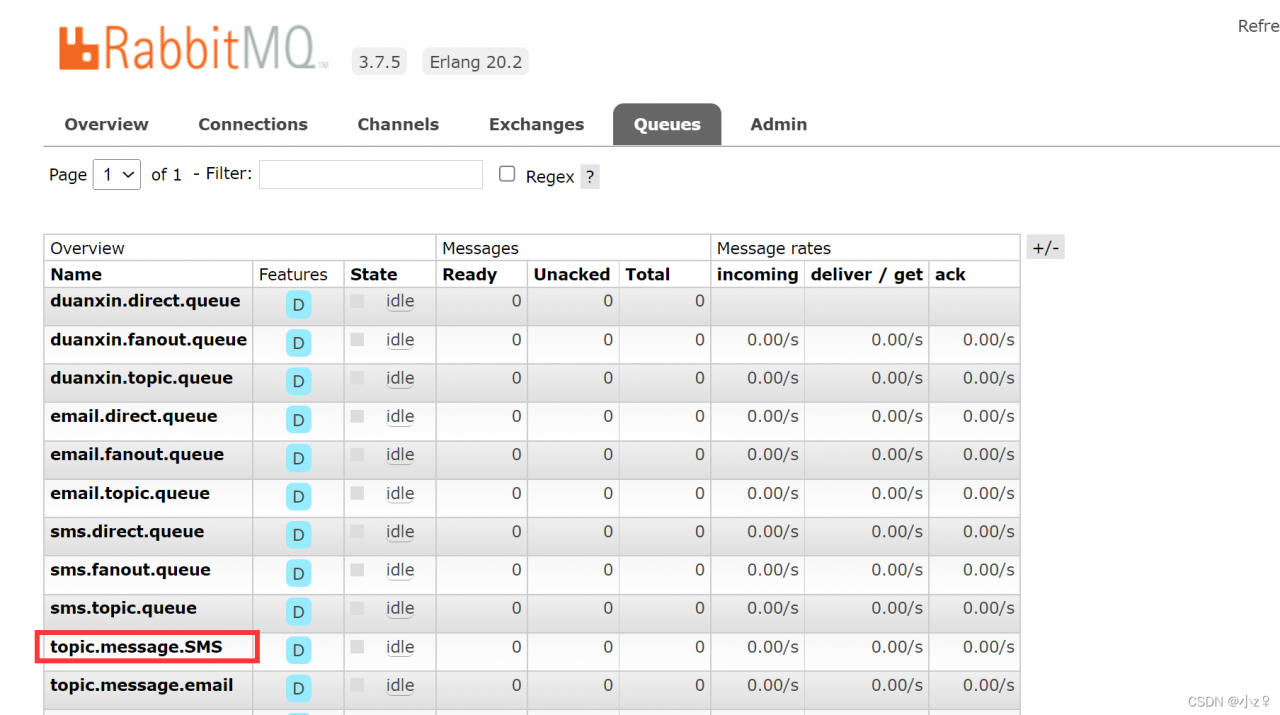Screen dimensions: 1280x715
Task: Click the 3.7.5 version label
Action: (380, 62)
